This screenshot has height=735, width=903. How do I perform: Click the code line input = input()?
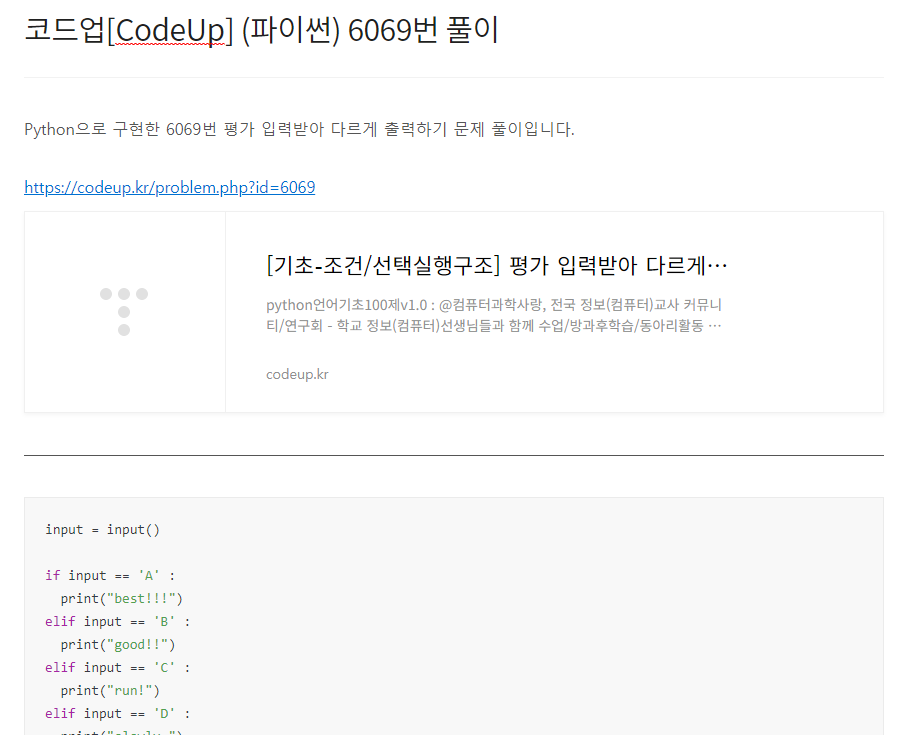click(103, 529)
